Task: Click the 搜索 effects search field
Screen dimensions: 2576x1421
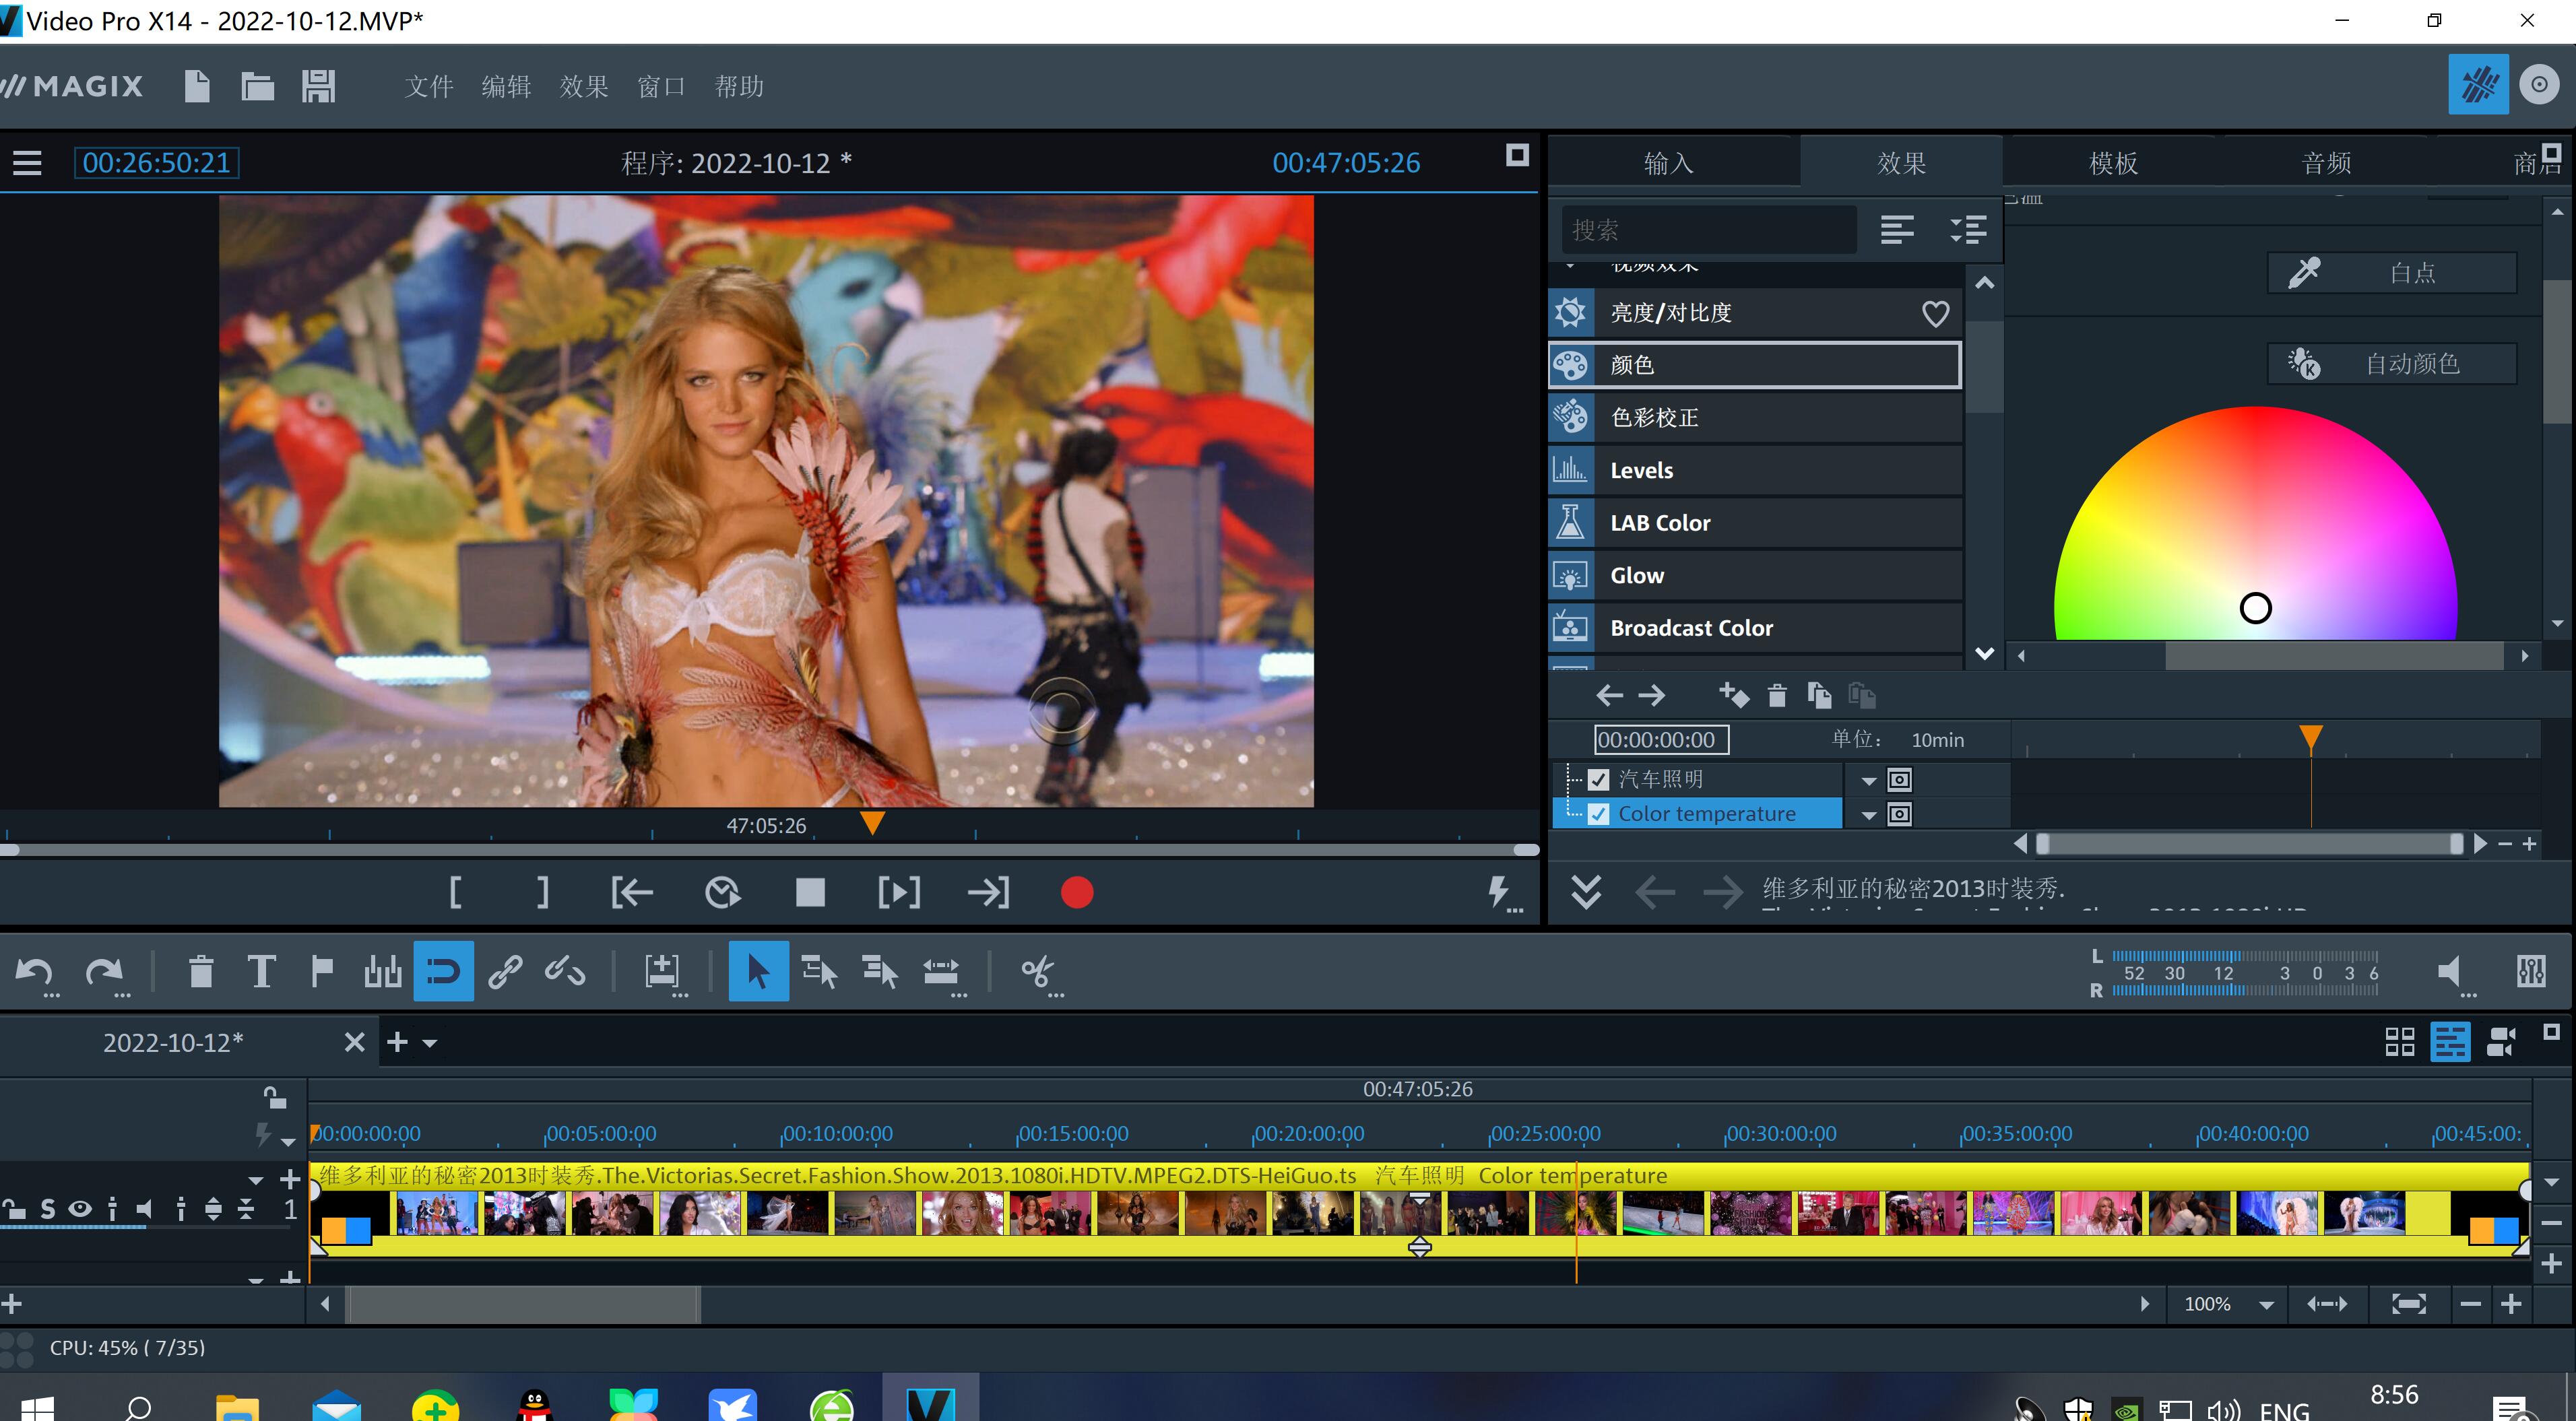Action: click(1708, 230)
